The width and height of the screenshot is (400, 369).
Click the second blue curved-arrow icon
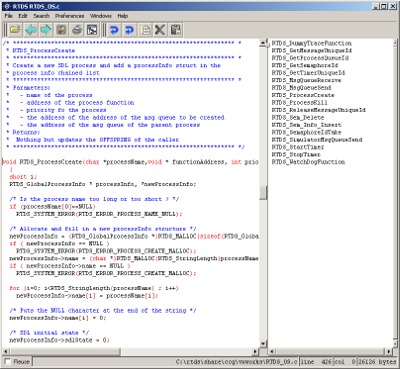click(x=129, y=30)
